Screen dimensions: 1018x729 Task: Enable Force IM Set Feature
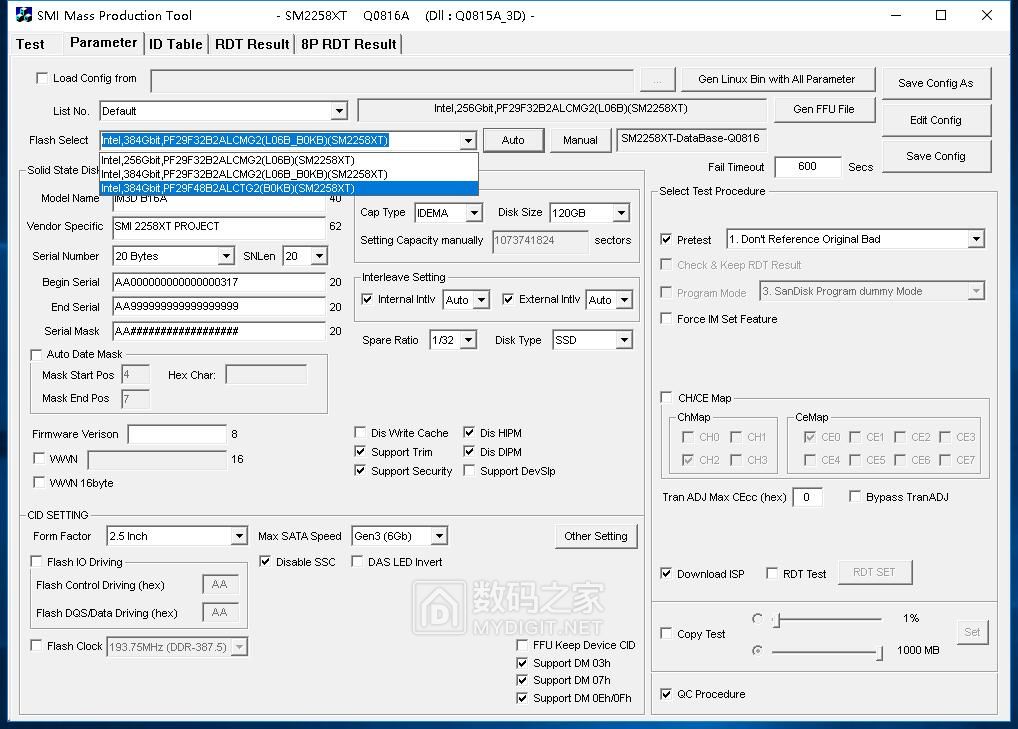(666, 319)
